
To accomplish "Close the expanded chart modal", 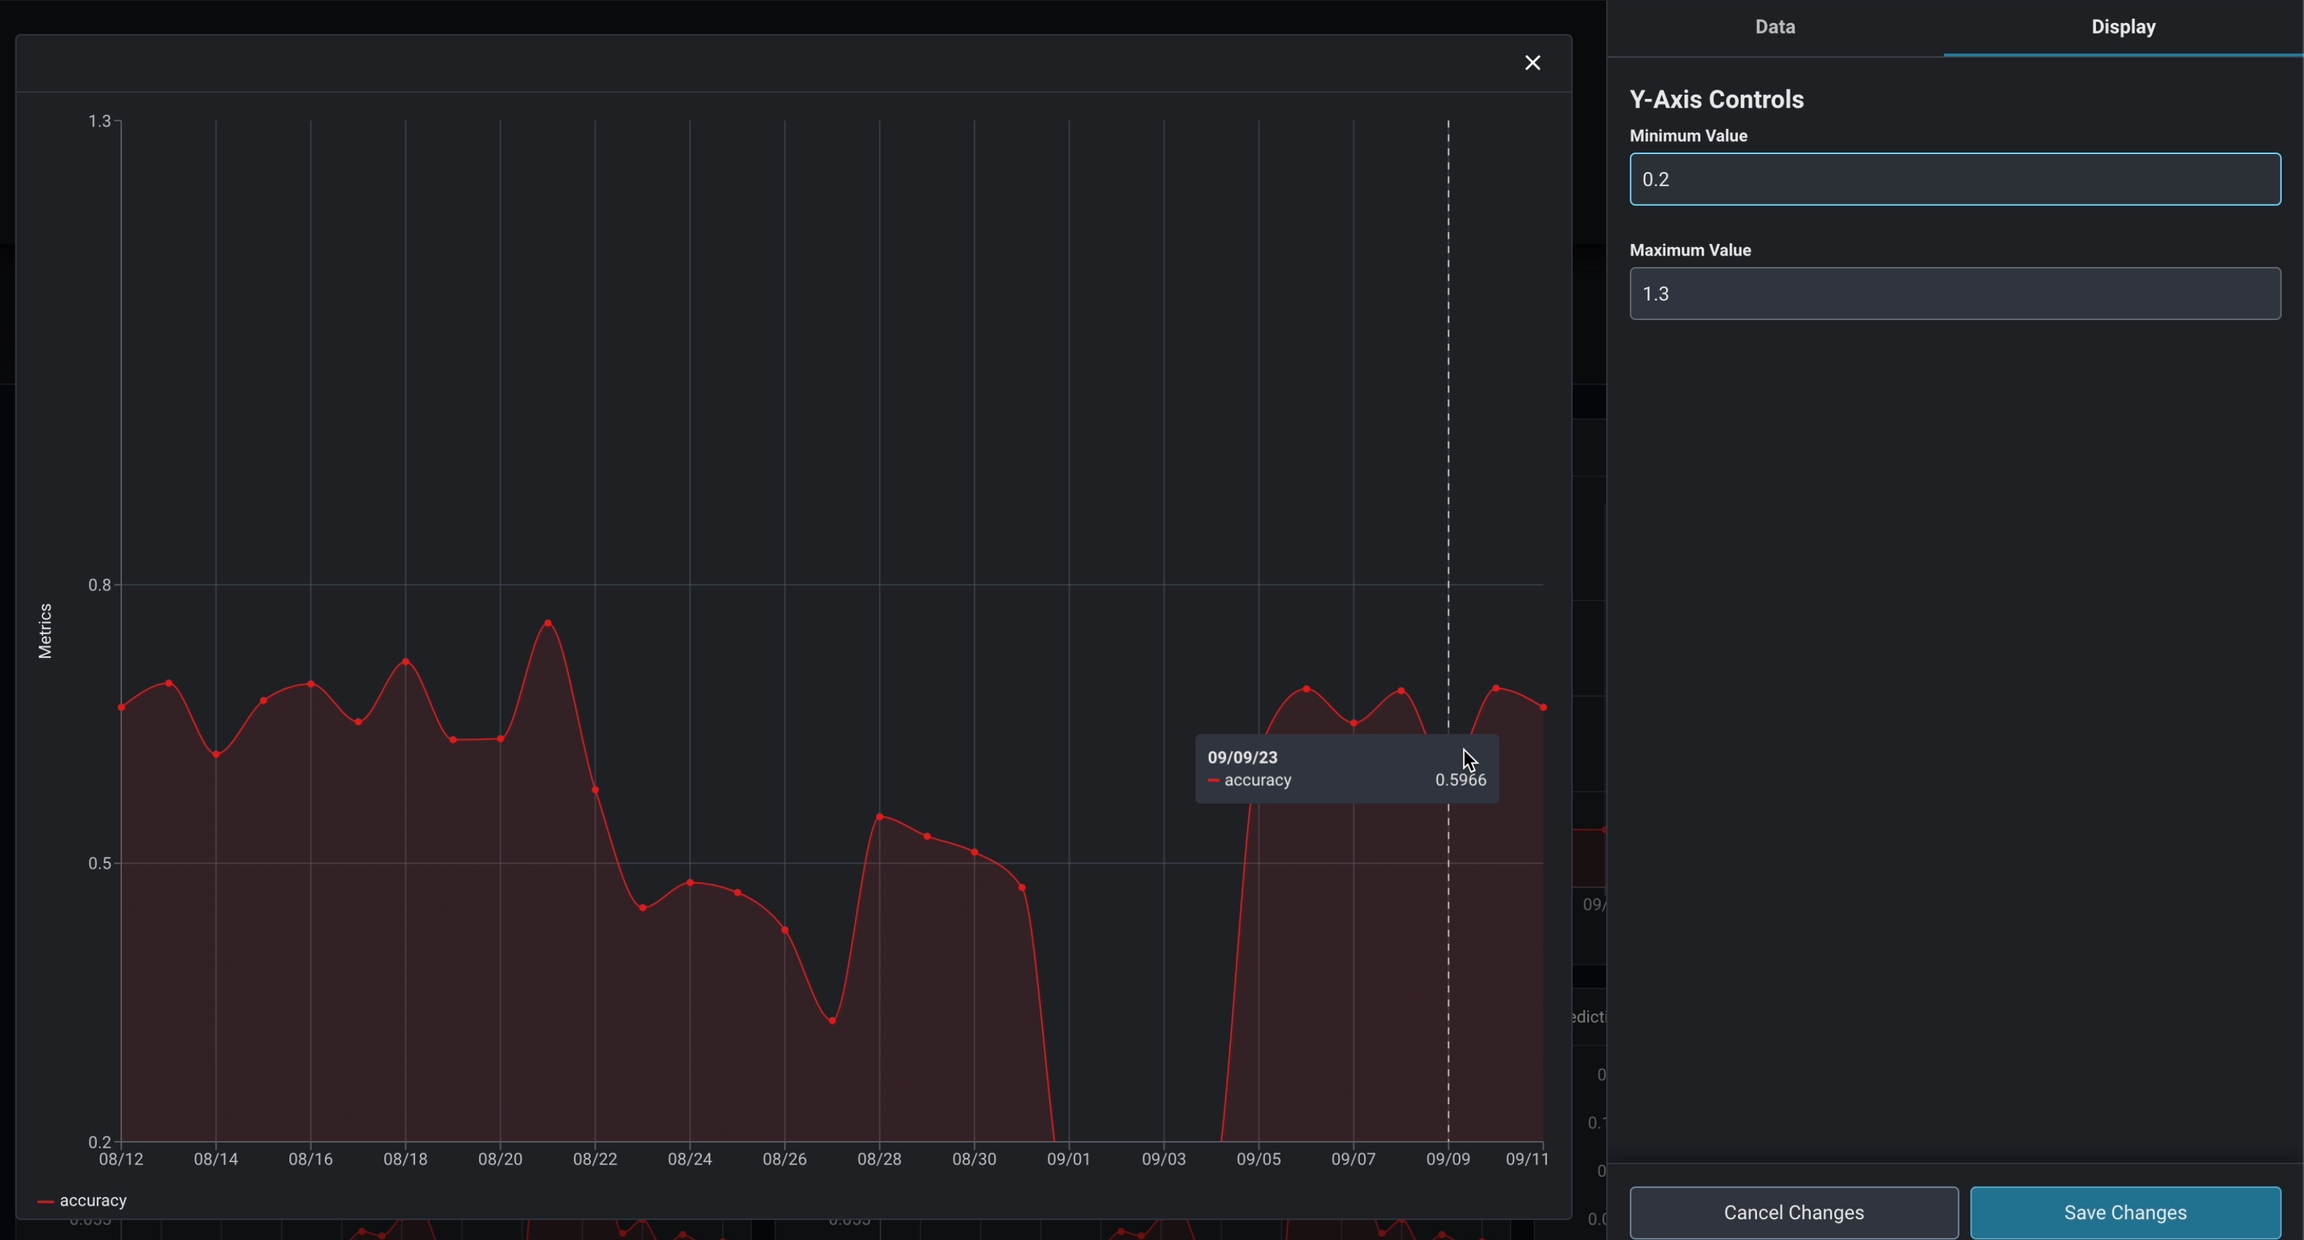I will 1532,63.
